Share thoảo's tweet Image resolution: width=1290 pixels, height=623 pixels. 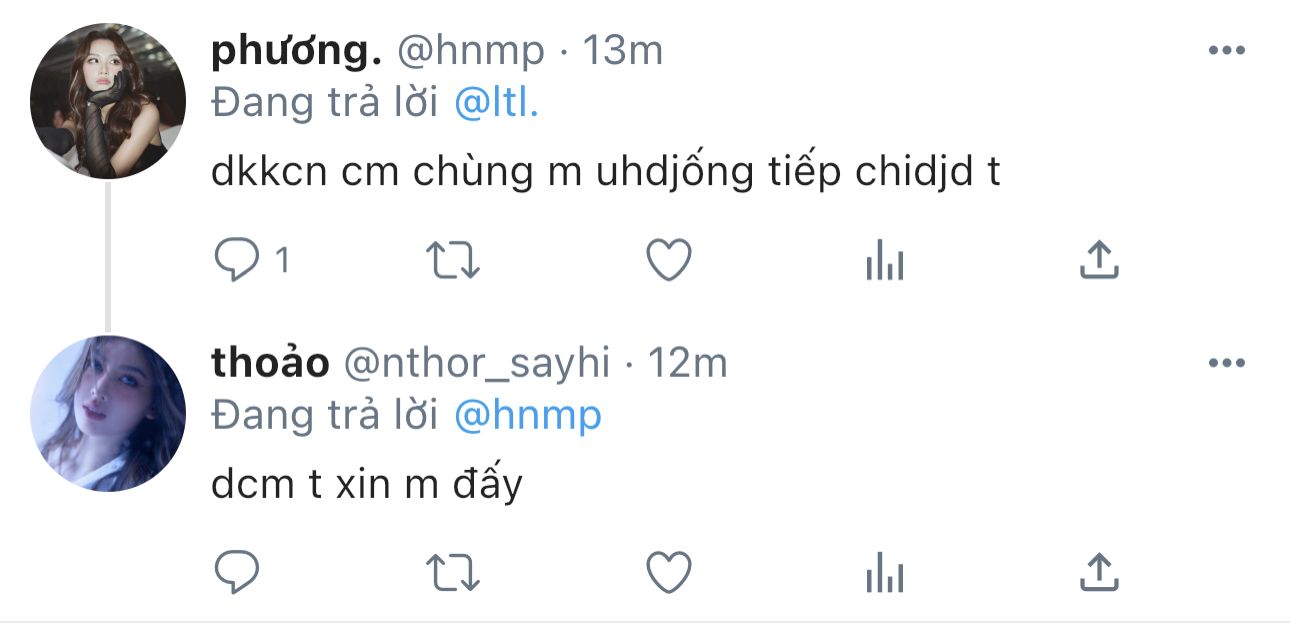(1099, 573)
